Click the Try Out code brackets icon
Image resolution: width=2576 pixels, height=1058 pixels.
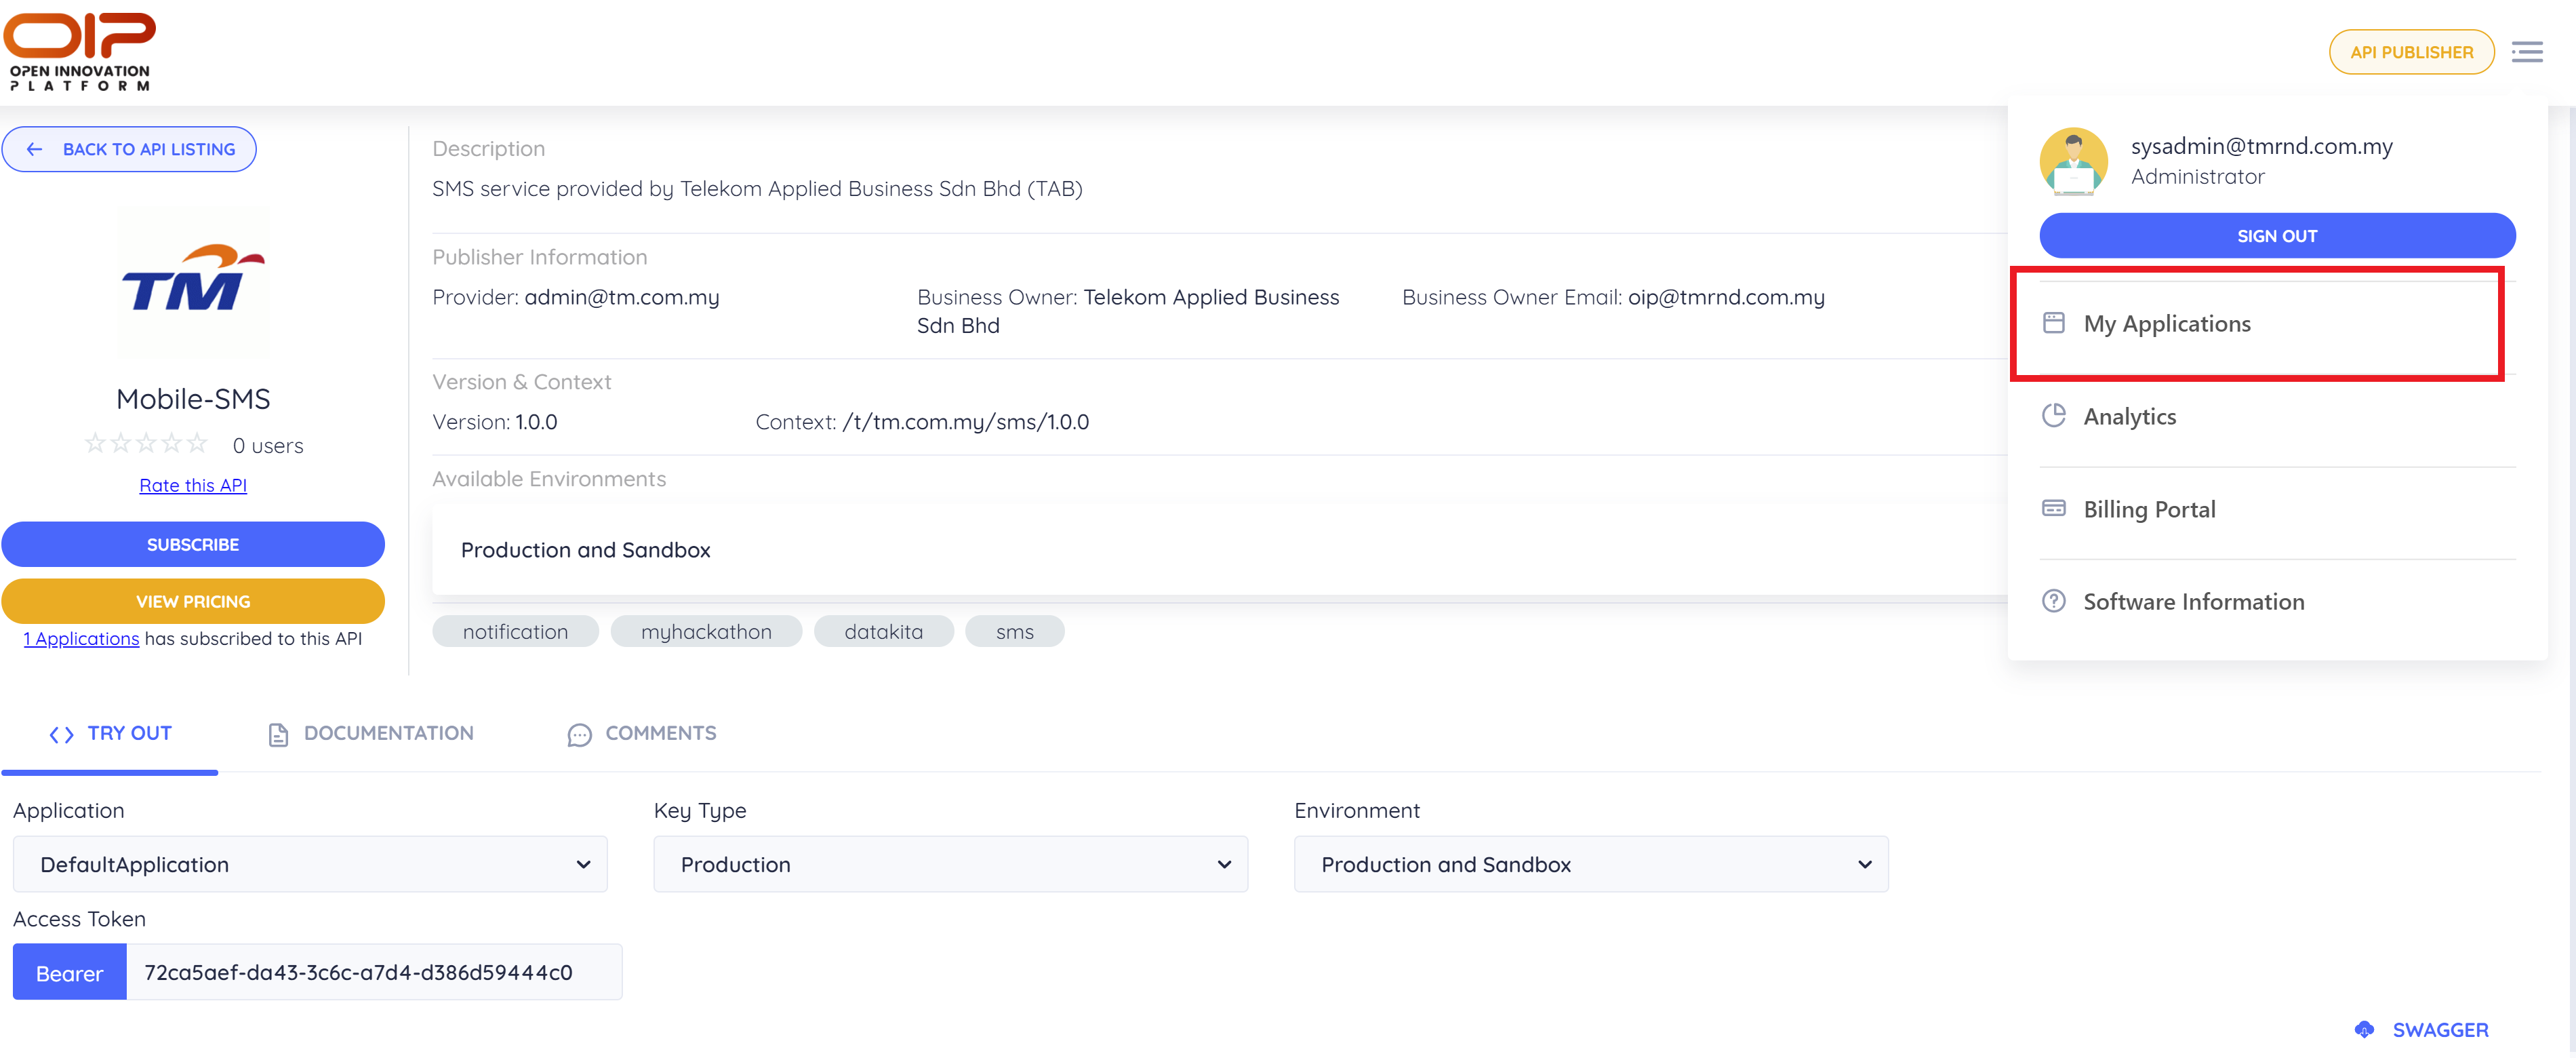[x=61, y=735]
